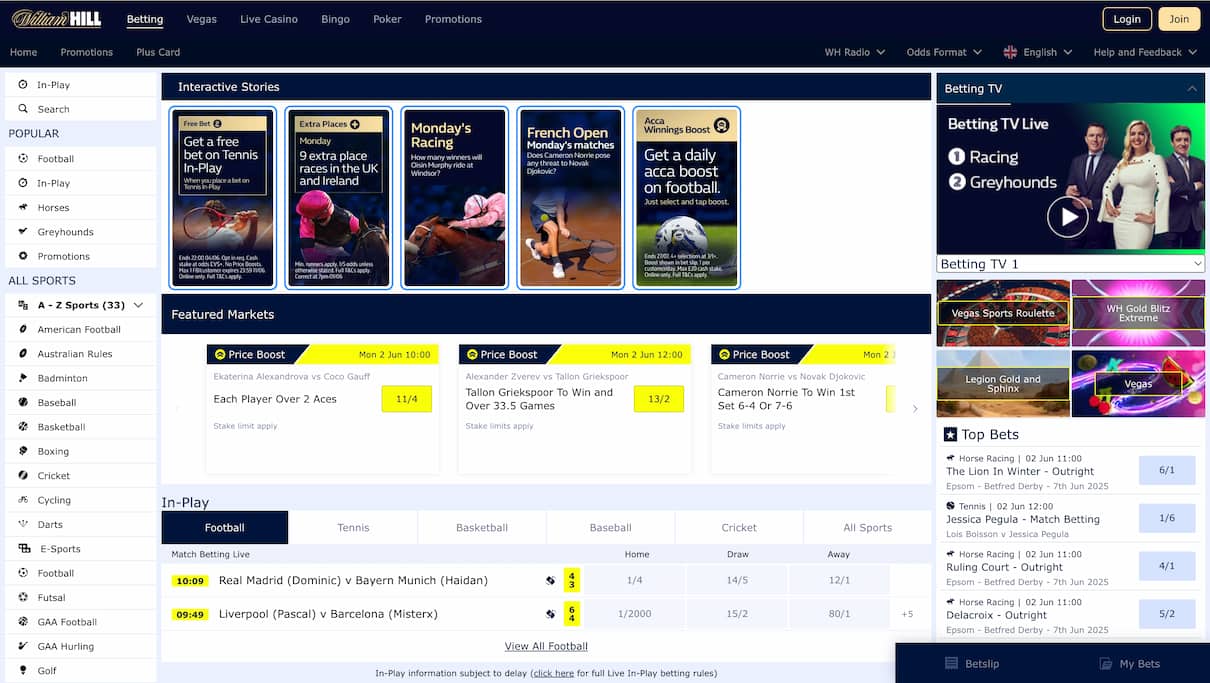
Task: Click the Badminton icon
Action: point(23,378)
